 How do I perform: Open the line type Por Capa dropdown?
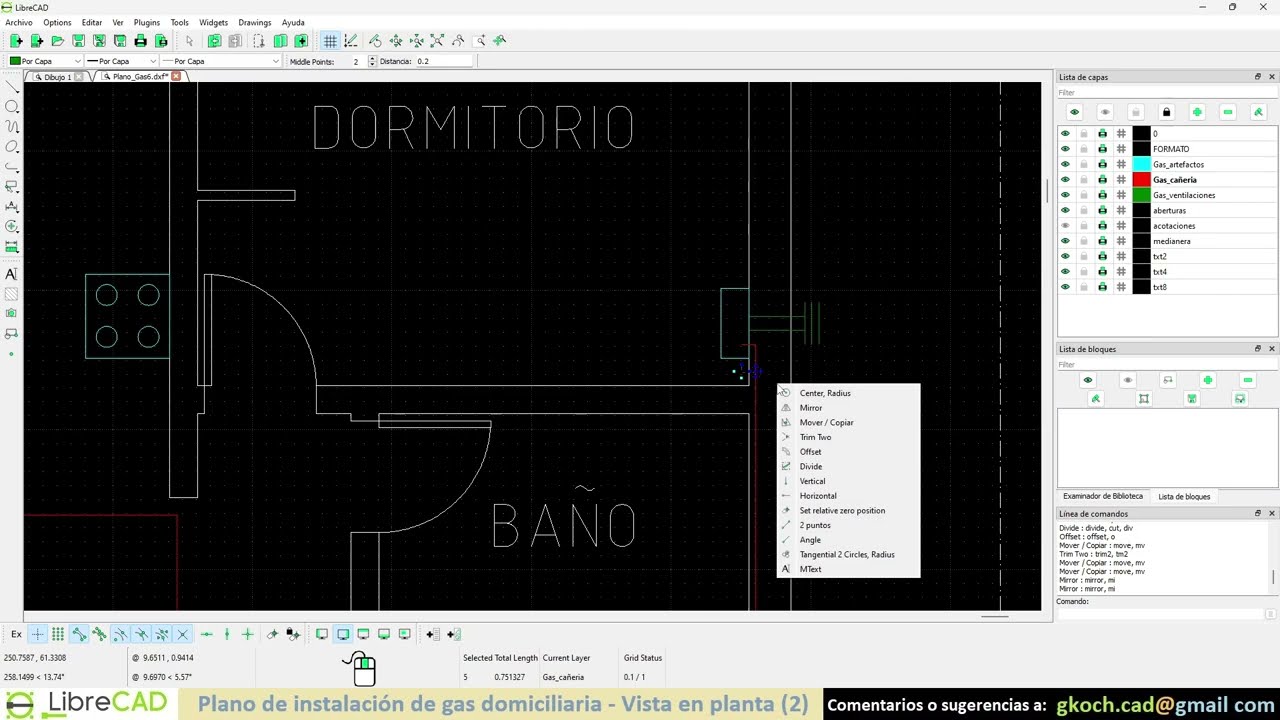point(220,61)
